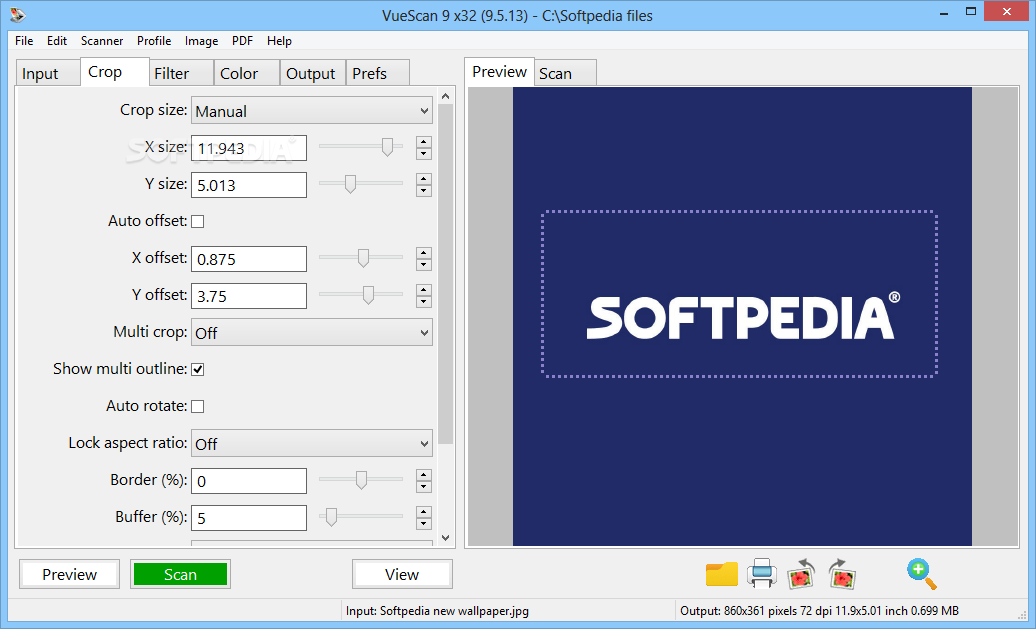
Task: Switch to the Scan view tab
Action: 565,73
